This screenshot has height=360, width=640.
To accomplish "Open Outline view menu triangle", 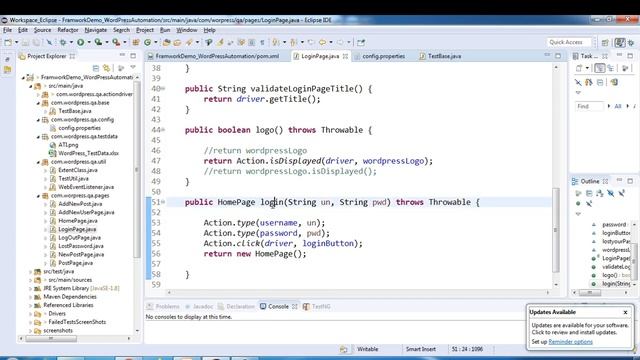I will [x=578, y=214].
